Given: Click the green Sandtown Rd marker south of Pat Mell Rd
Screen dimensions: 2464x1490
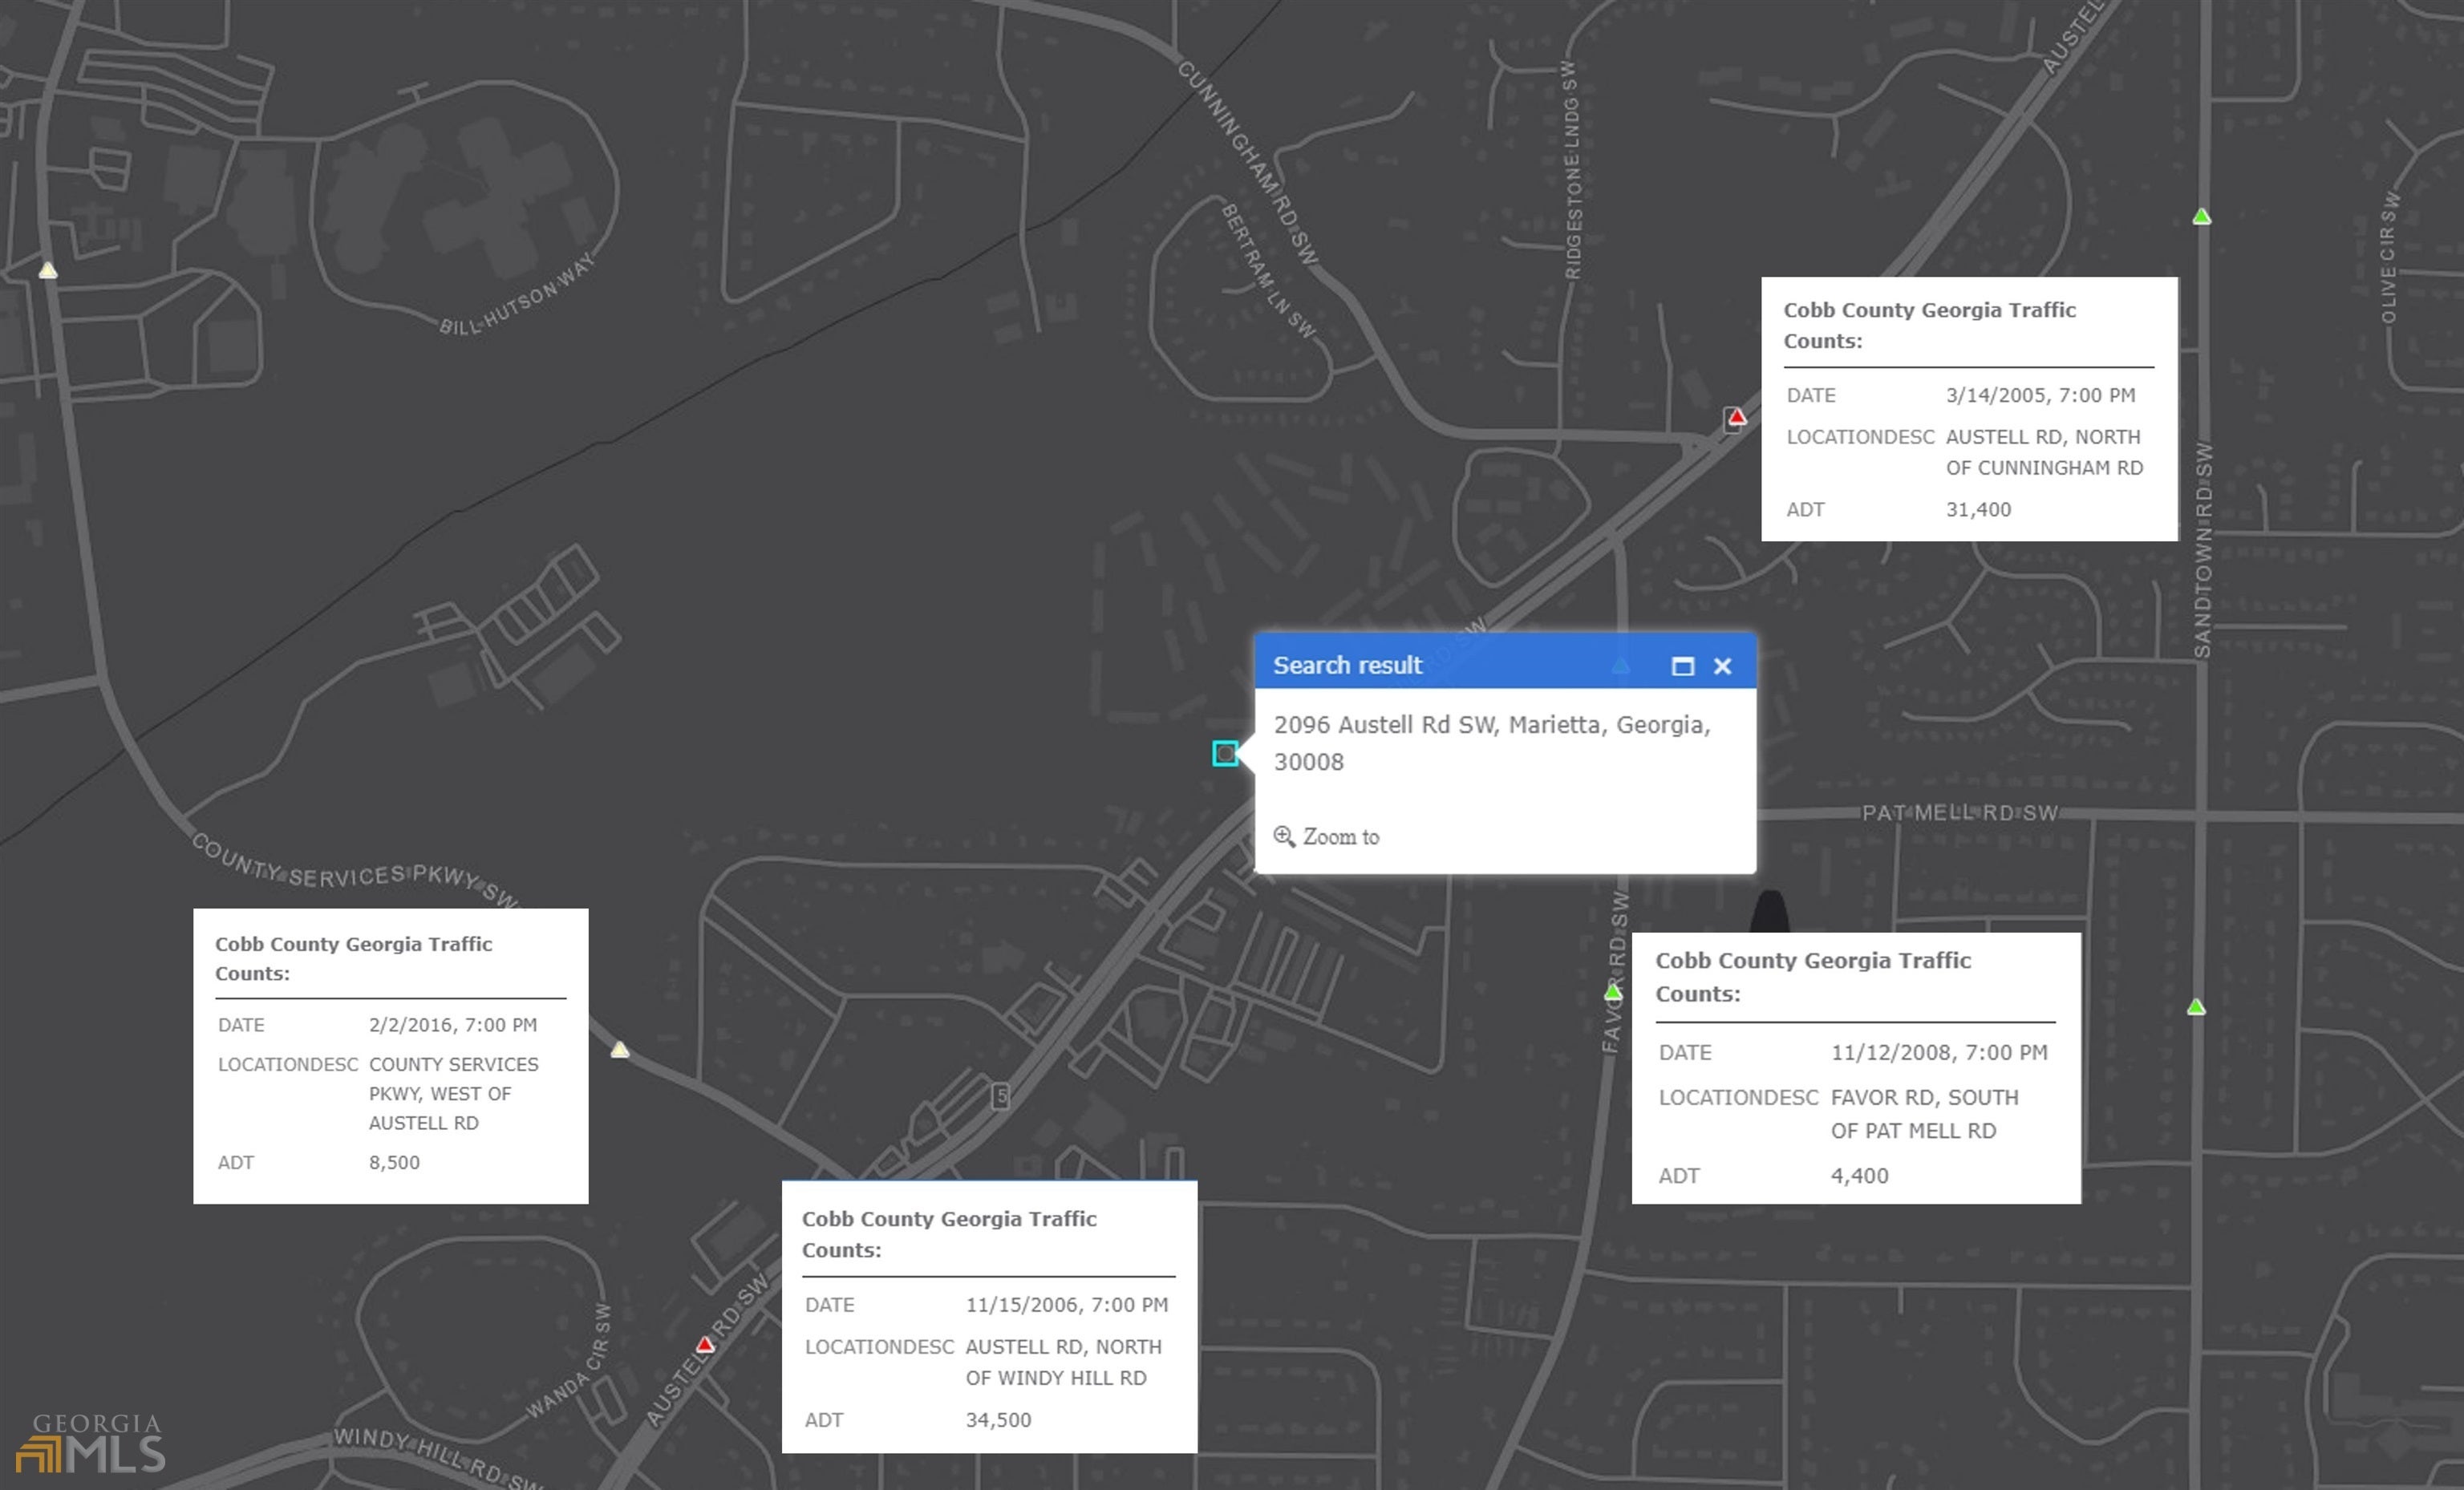Looking at the screenshot, I should click(2196, 1007).
